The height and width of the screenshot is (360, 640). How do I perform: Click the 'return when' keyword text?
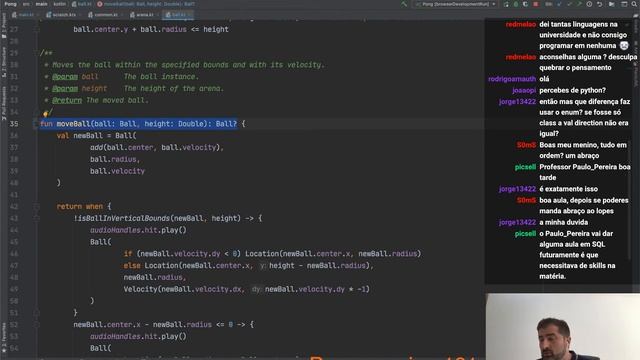tap(80, 207)
